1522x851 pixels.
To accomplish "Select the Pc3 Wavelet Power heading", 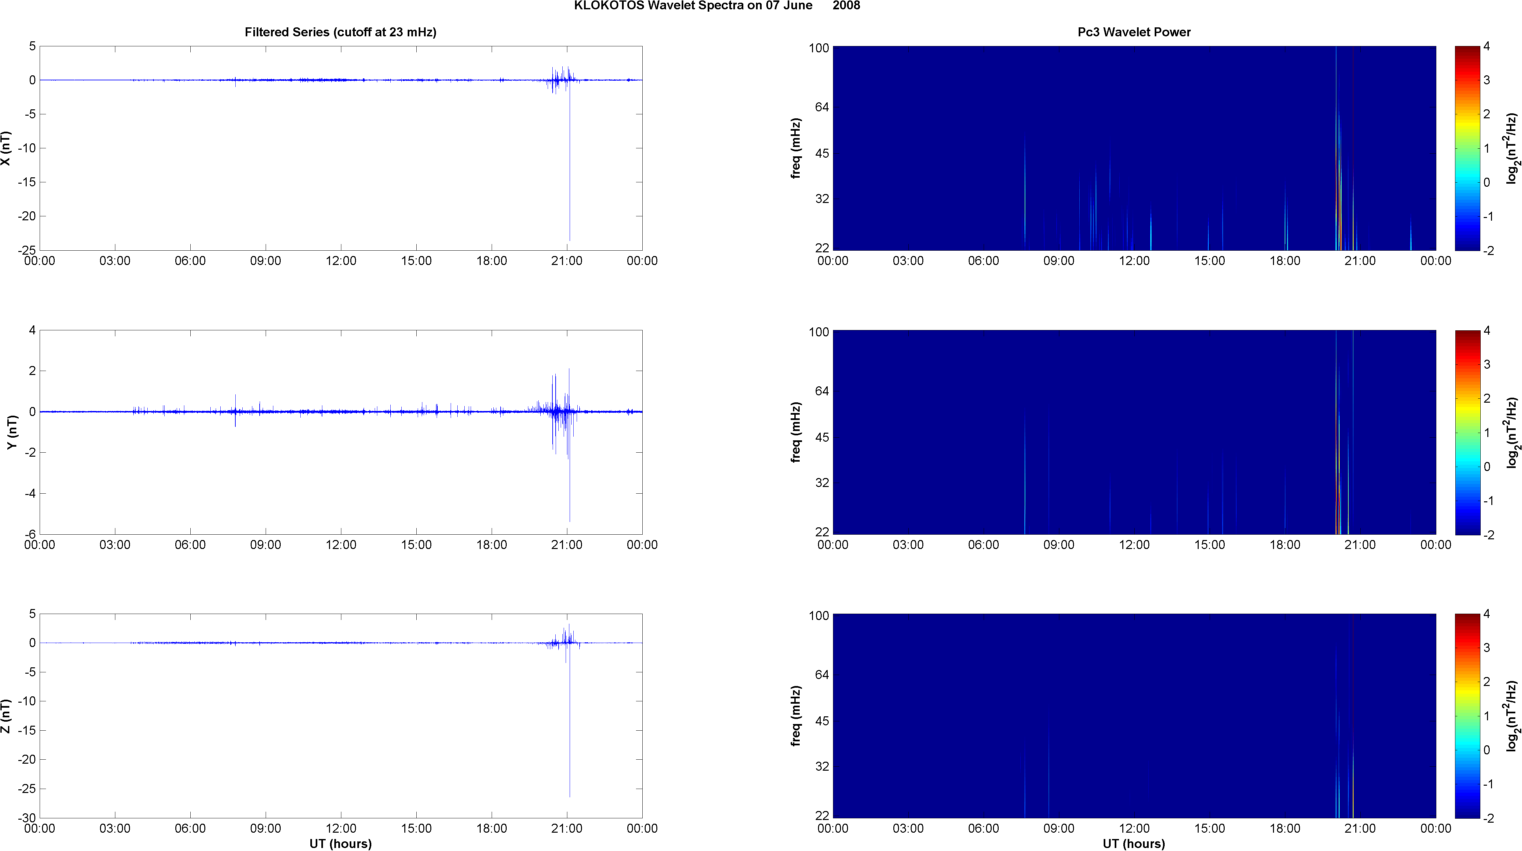I will pos(1133,32).
